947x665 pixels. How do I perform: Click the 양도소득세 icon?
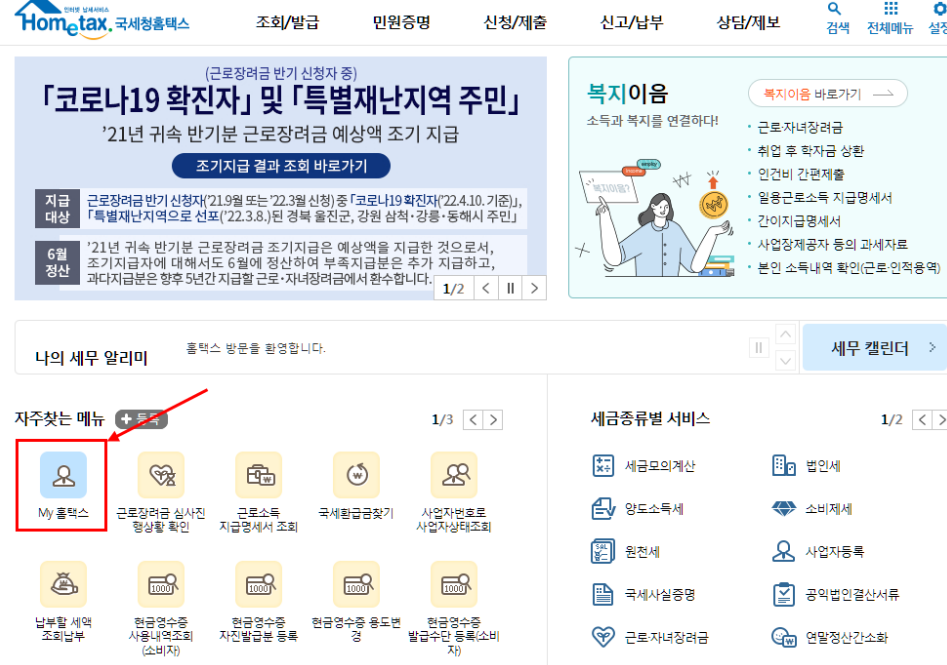pos(603,509)
